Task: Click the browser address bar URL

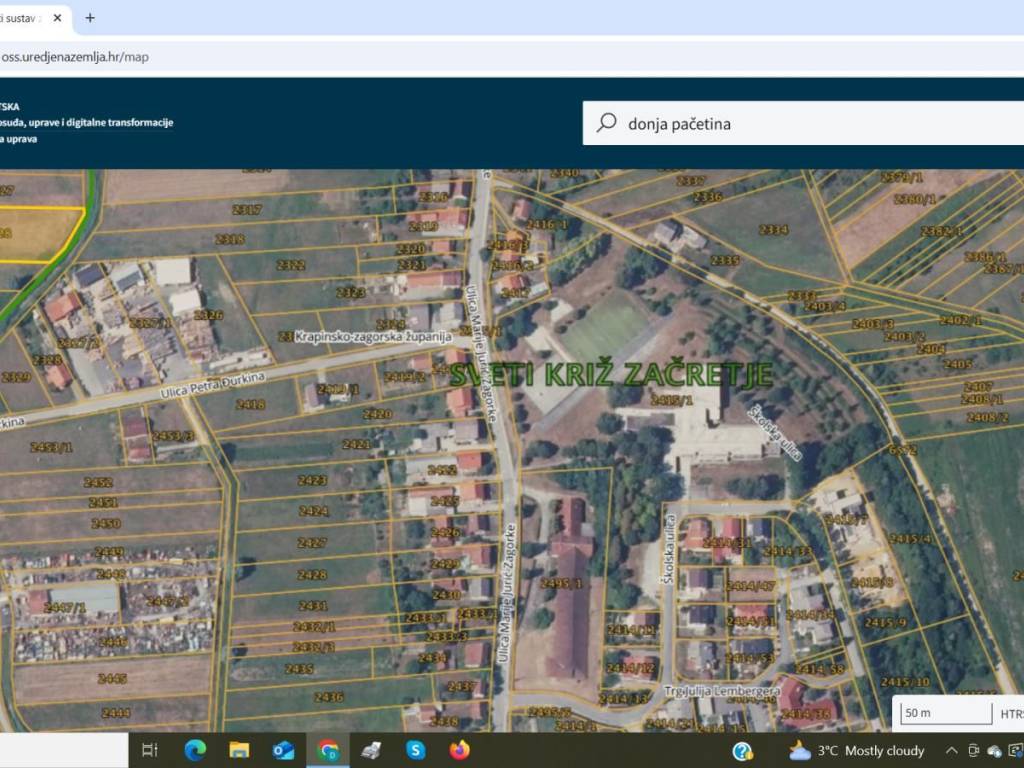Action: [75, 57]
